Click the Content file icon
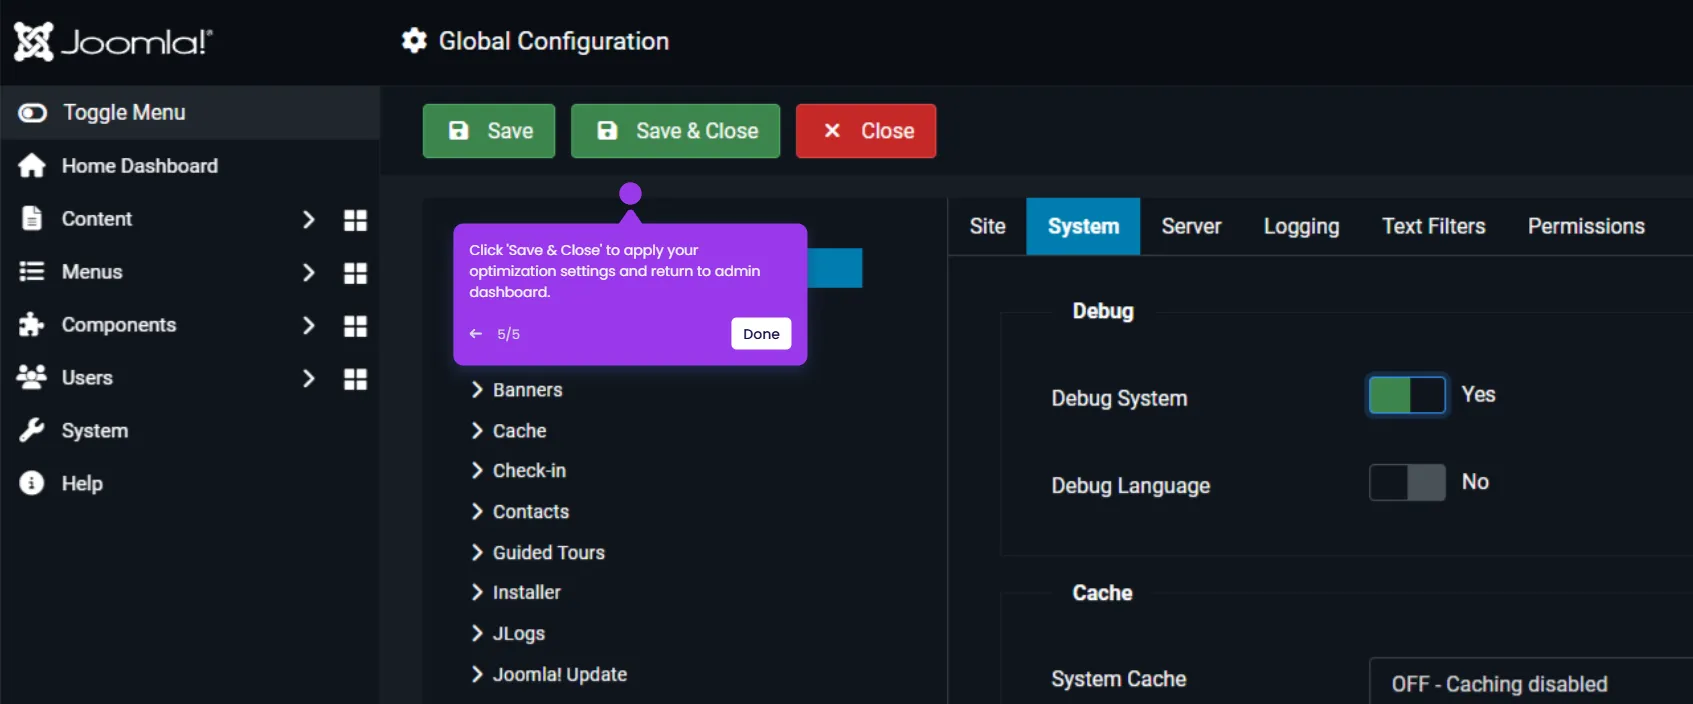 click(x=32, y=219)
